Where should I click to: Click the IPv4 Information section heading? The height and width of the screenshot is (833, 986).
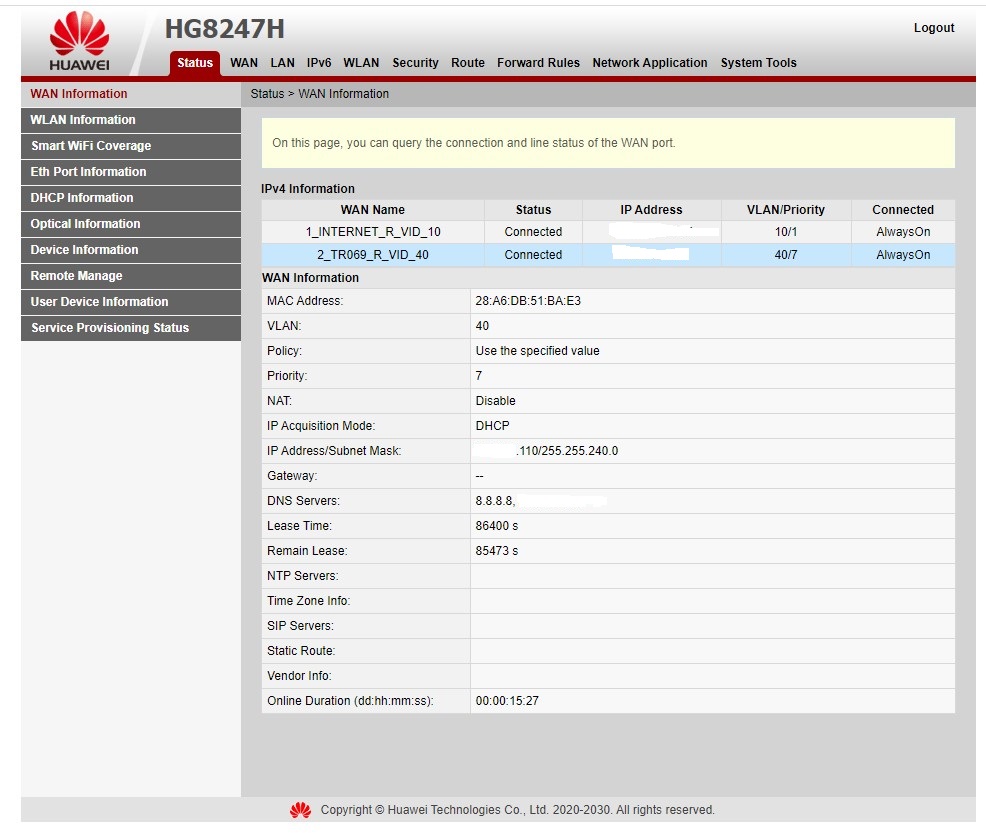tap(308, 189)
